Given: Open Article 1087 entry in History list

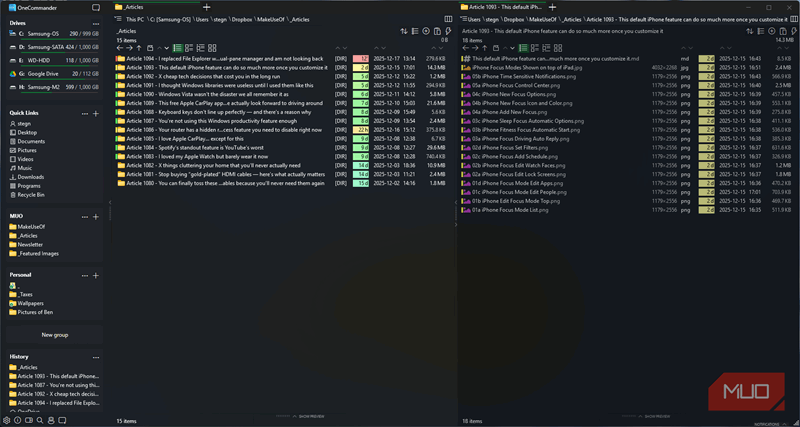Looking at the screenshot, I should [55, 385].
